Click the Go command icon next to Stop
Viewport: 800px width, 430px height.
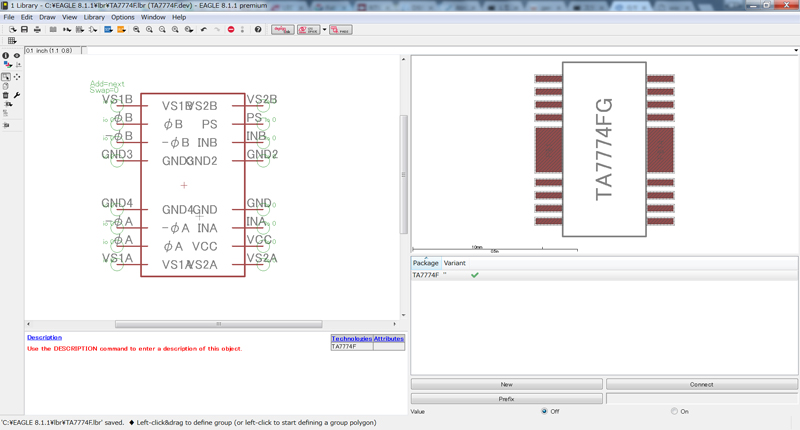[242, 30]
